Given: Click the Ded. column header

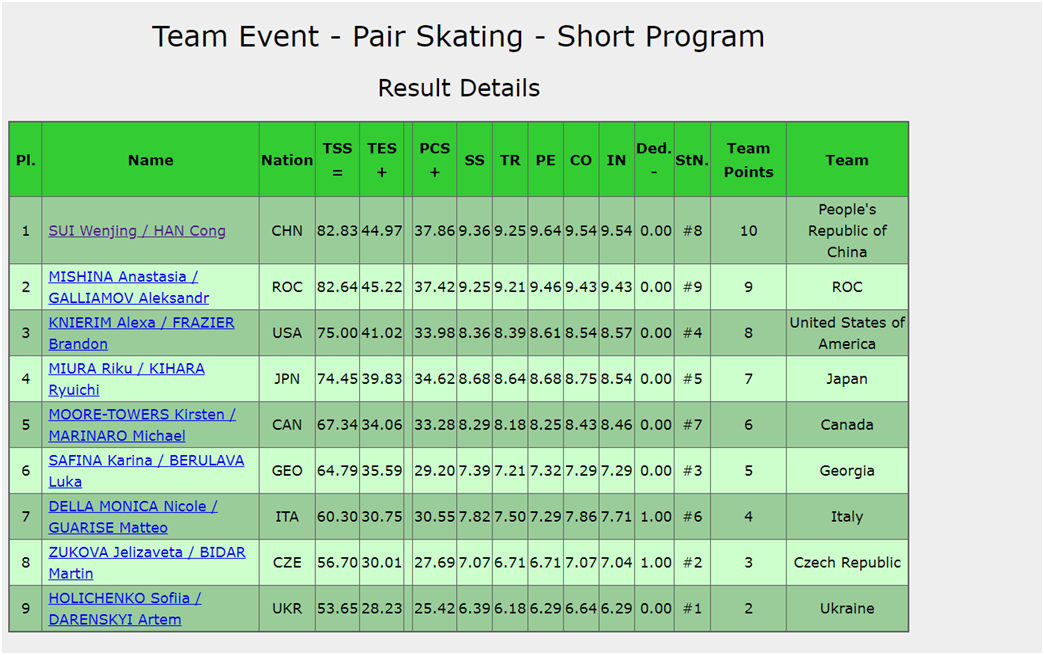Looking at the screenshot, I should [x=654, y=160].
